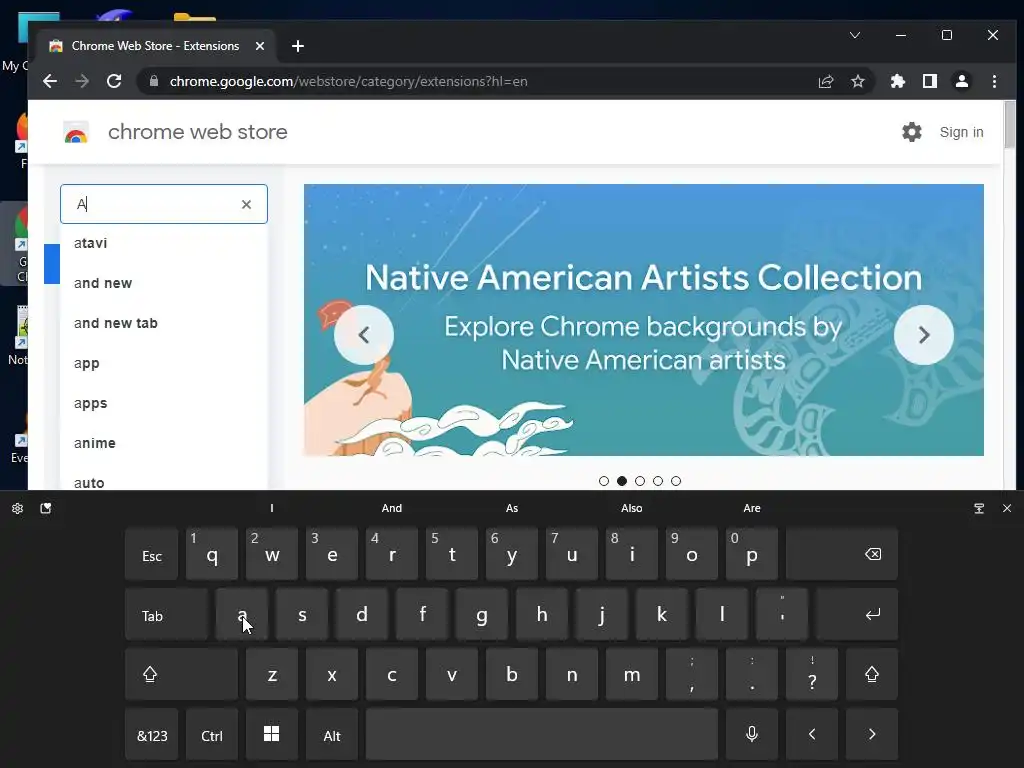Image resolution: width=1024 pixels, height=768 pixels.
Task: Open Web Store settings gear
Action: point(912,132)
